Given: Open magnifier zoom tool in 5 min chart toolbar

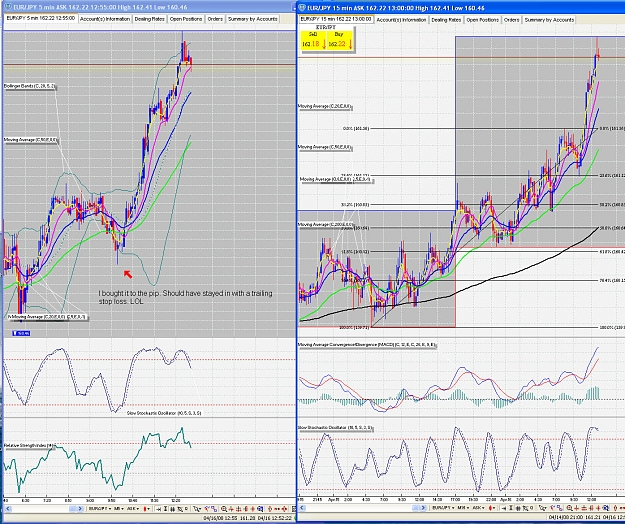Looking at the screenshot, I should [224, 508].
